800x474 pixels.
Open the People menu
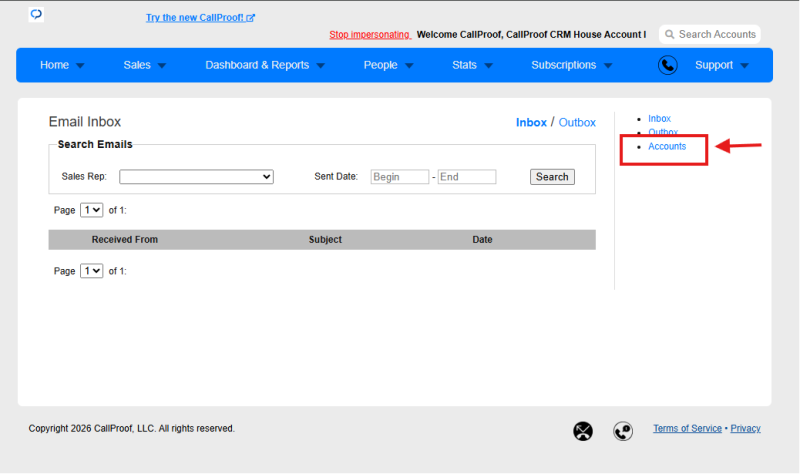click(x=380, y=65)
